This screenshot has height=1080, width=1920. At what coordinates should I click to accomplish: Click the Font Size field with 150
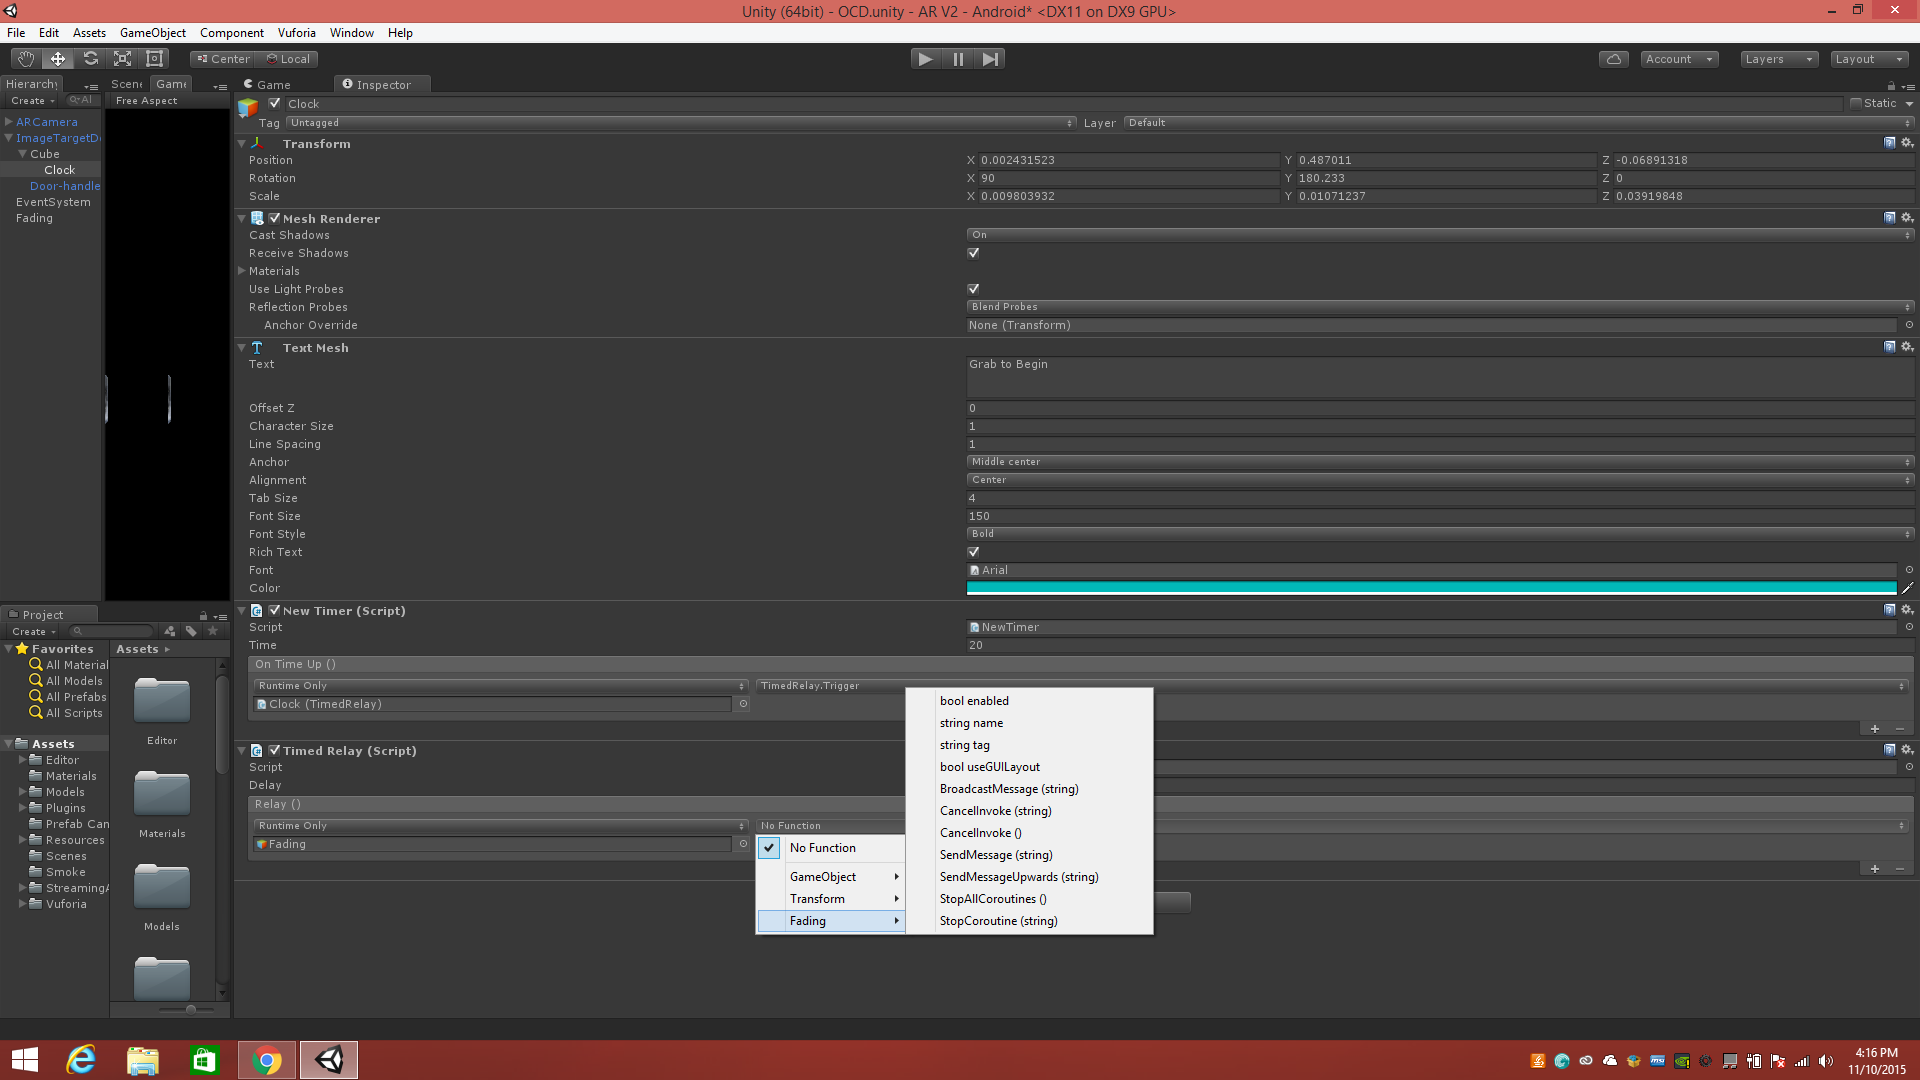coord(1440,516)
